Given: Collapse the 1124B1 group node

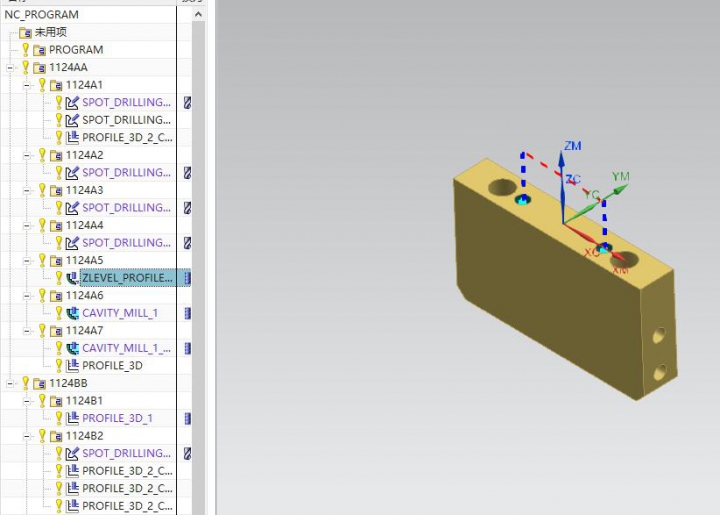Looking at the screenshot, I should (27, 401).
